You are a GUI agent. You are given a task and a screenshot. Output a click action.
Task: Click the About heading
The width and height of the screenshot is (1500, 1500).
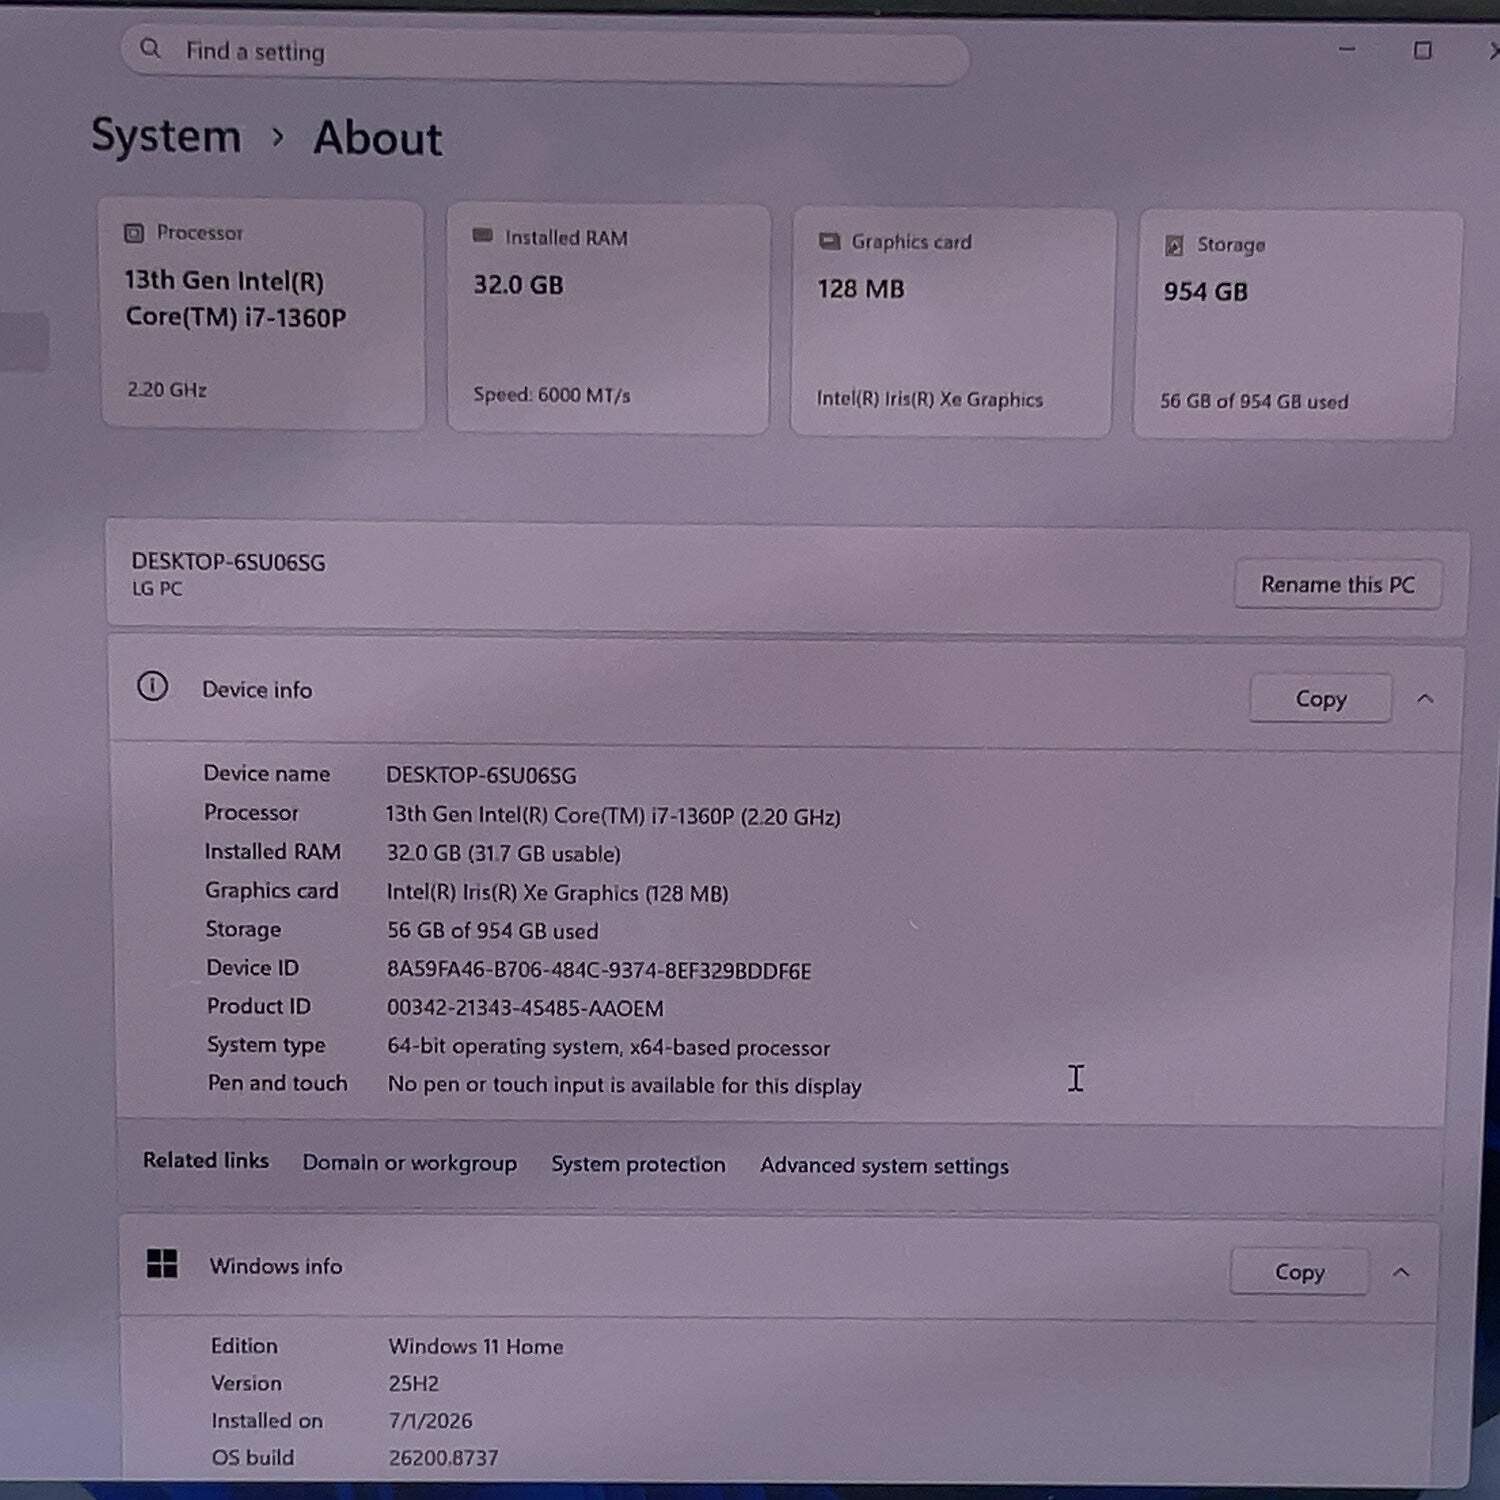click(378, 139)
